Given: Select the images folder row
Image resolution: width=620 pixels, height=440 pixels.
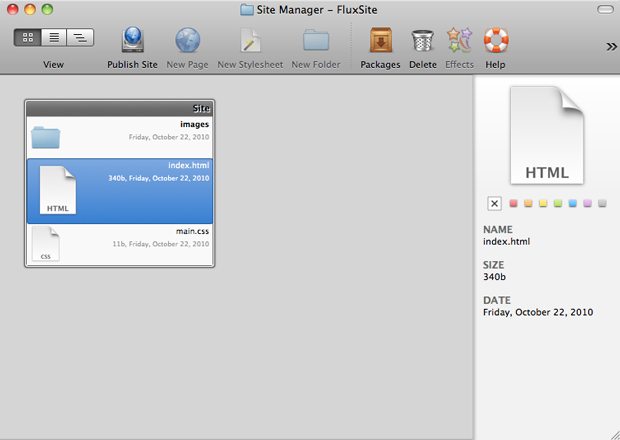Looking at the screenshot, I should coord(120,137).
